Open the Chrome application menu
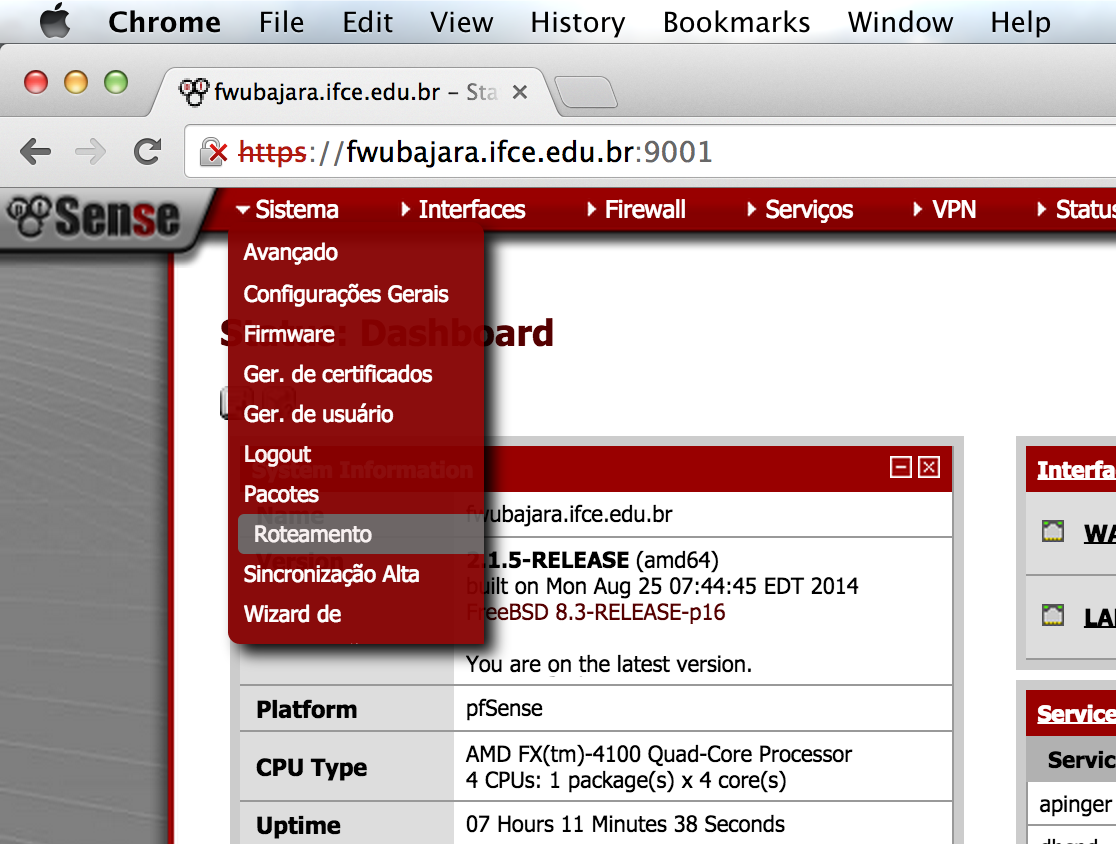 164,22
